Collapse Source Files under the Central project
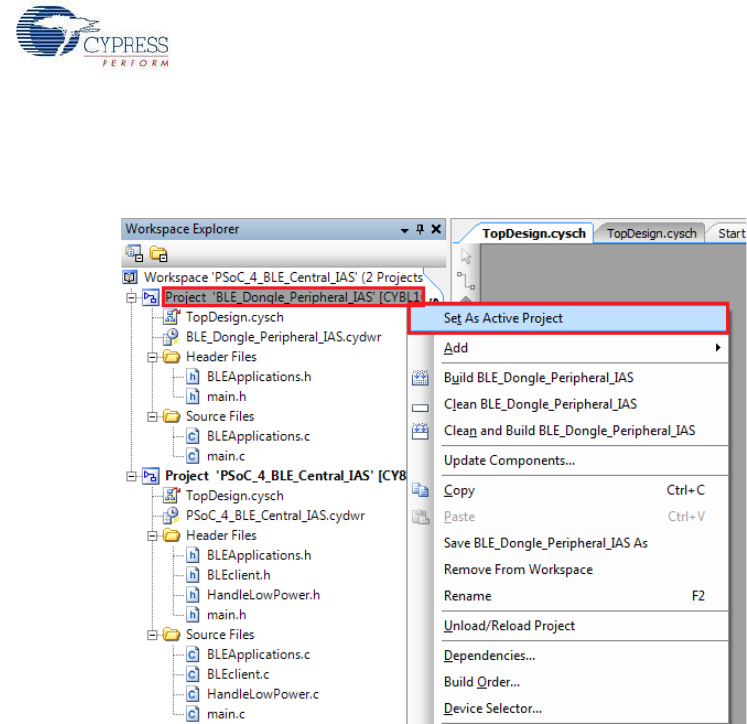 tap(152, 635)
